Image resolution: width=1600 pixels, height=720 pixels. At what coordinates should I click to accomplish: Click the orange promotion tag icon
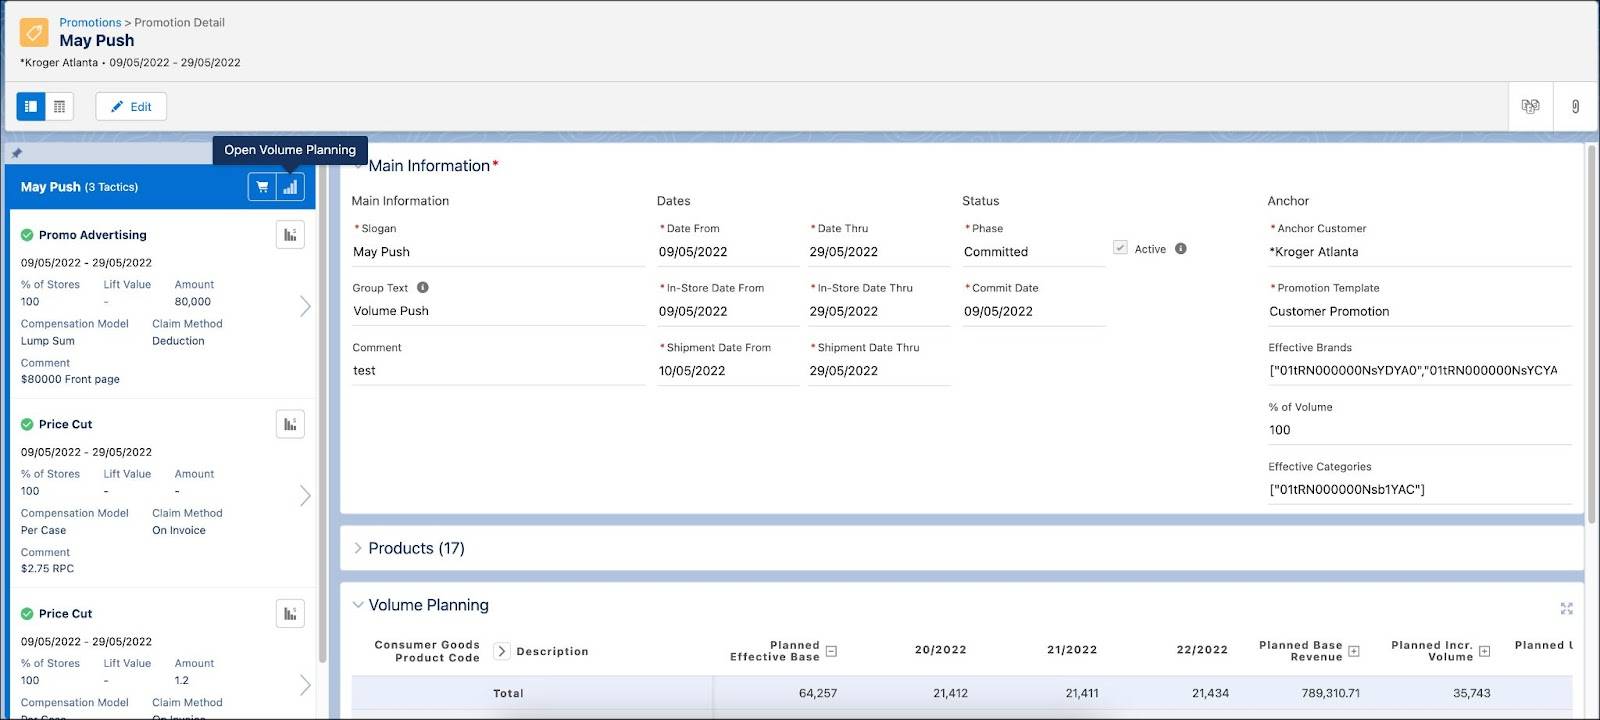pyautogui.click(x=34, y=32)
